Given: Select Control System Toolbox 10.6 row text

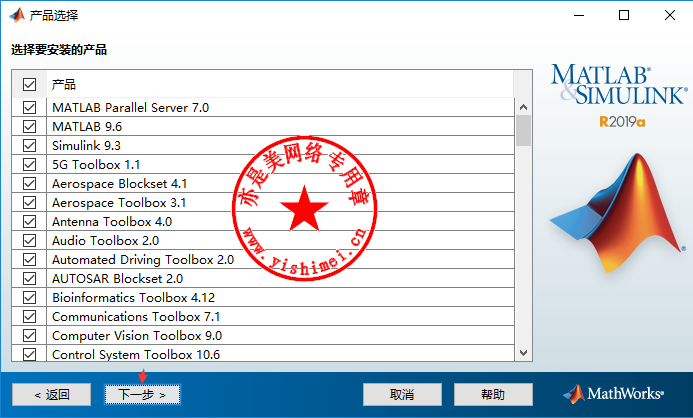Looking at the screenshot, I should tap(136, 354).
